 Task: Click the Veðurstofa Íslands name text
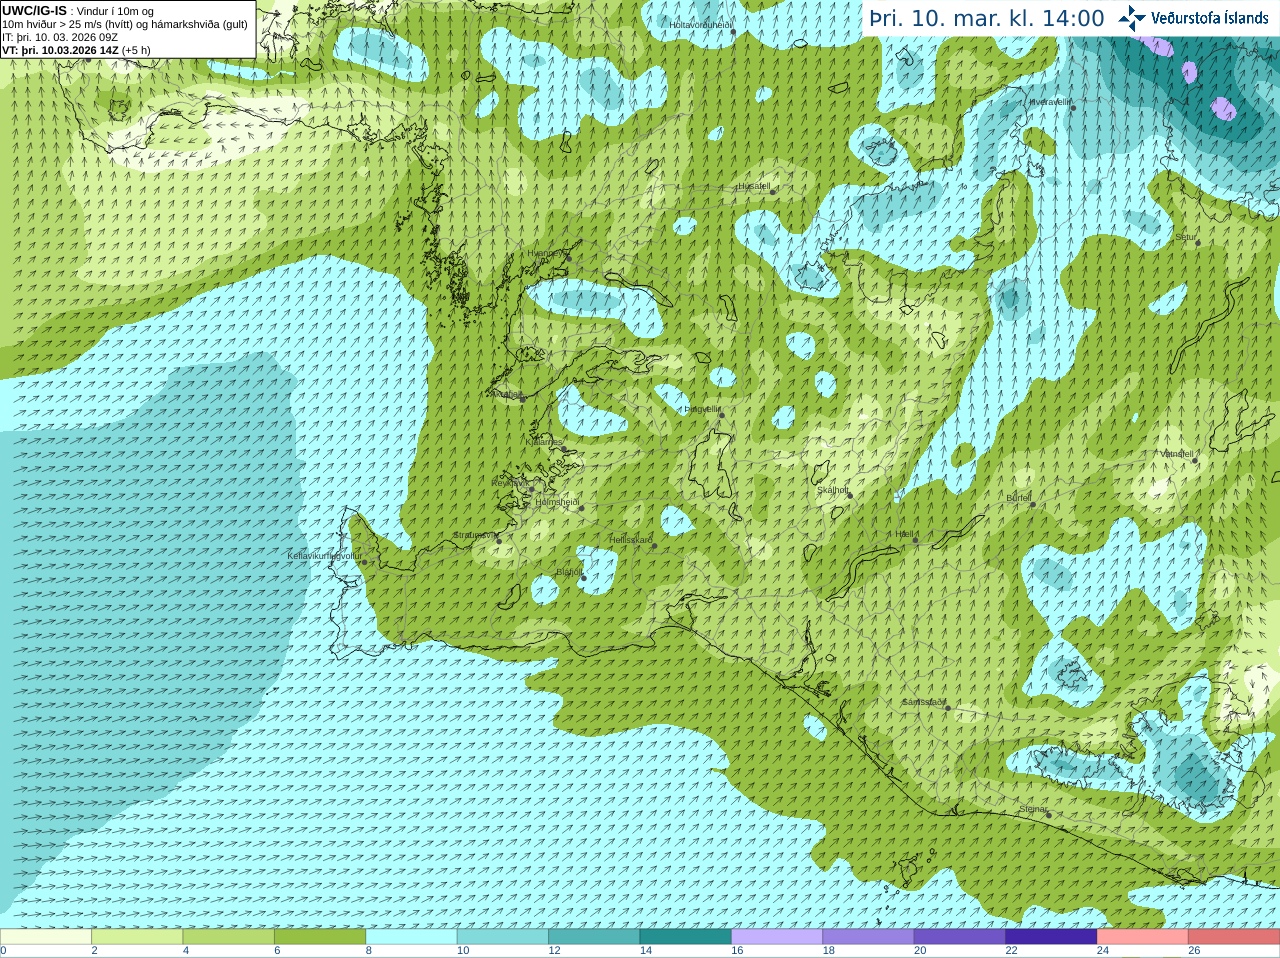pyautogui.click(x=1210, y=18)
